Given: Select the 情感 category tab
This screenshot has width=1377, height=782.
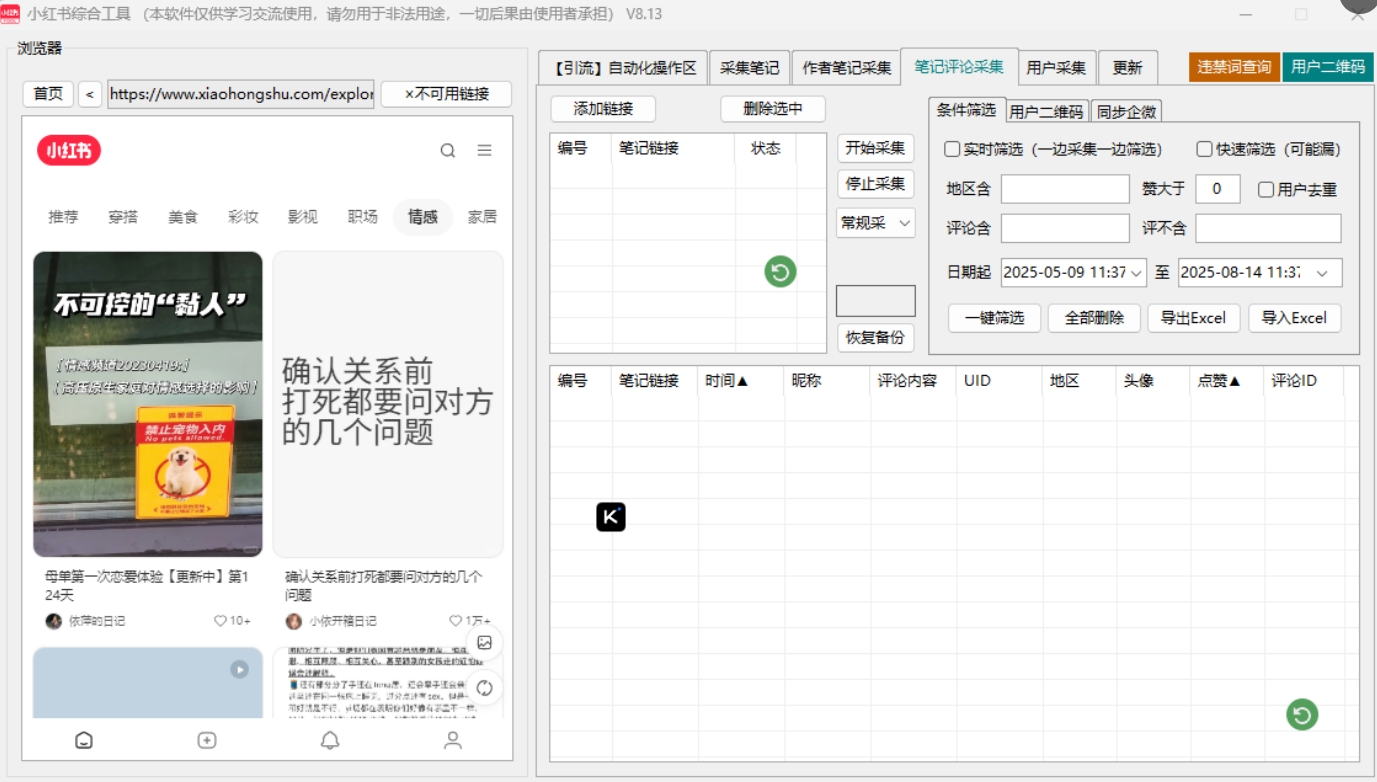Looking at the screenshot, I should tap(422, 217).
